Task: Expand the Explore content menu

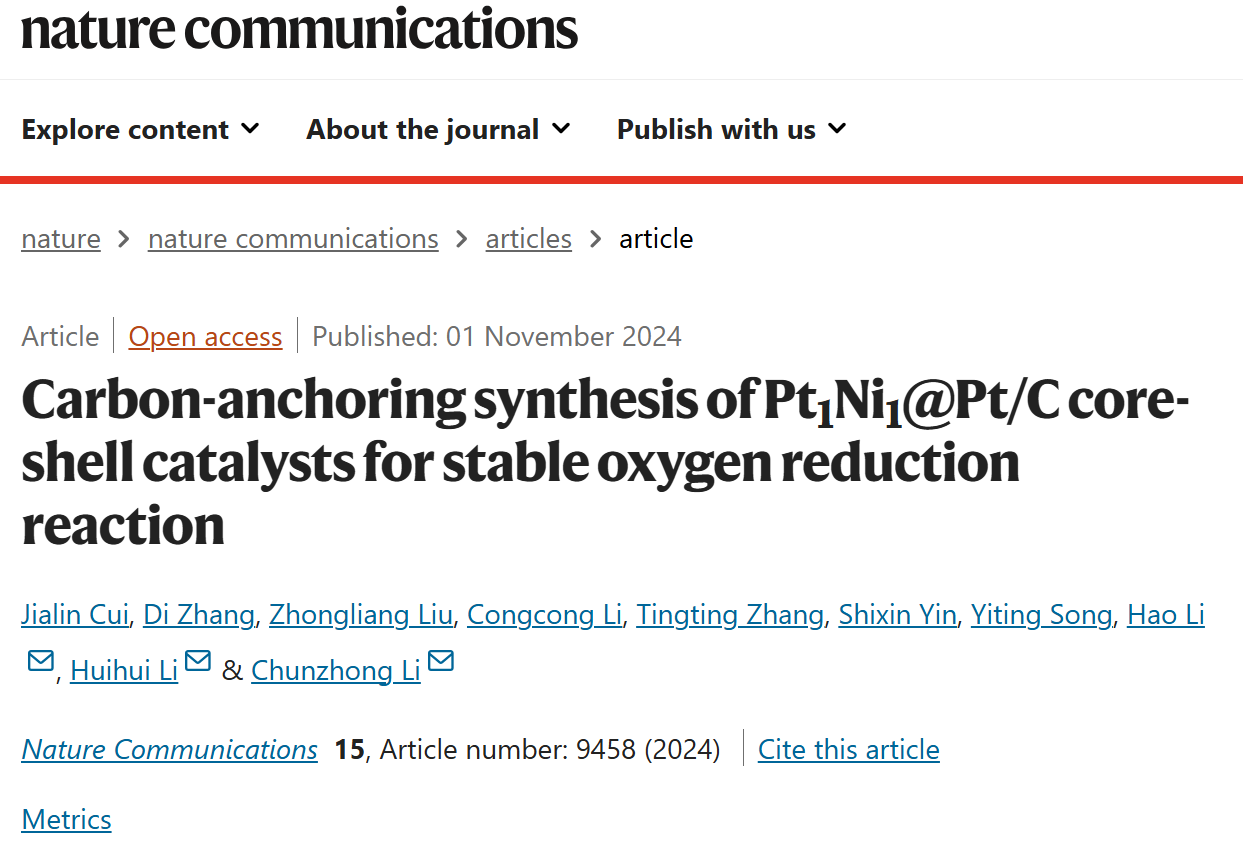Action: (141, 129)
